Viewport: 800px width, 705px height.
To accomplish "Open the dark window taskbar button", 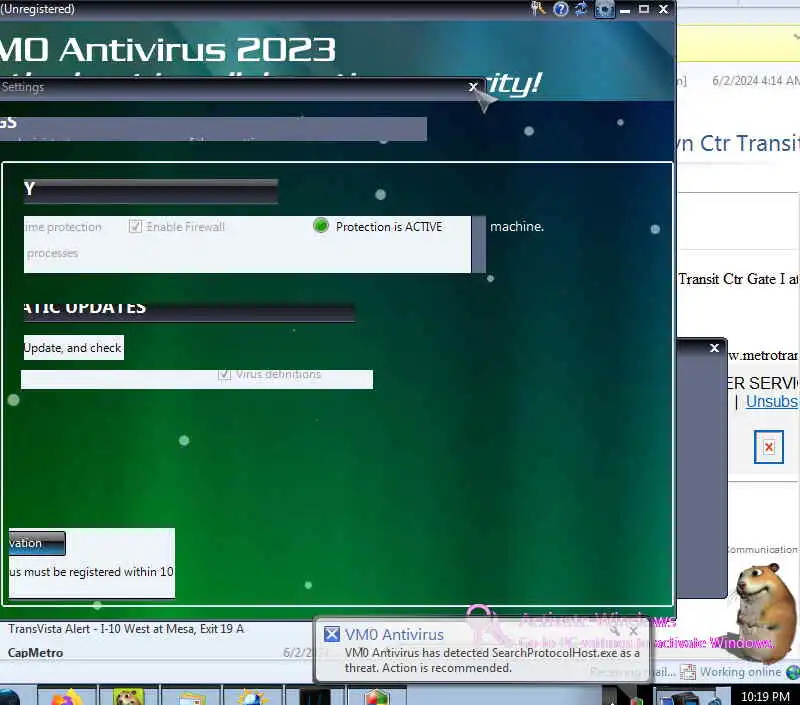I will (x=315, y=696).
